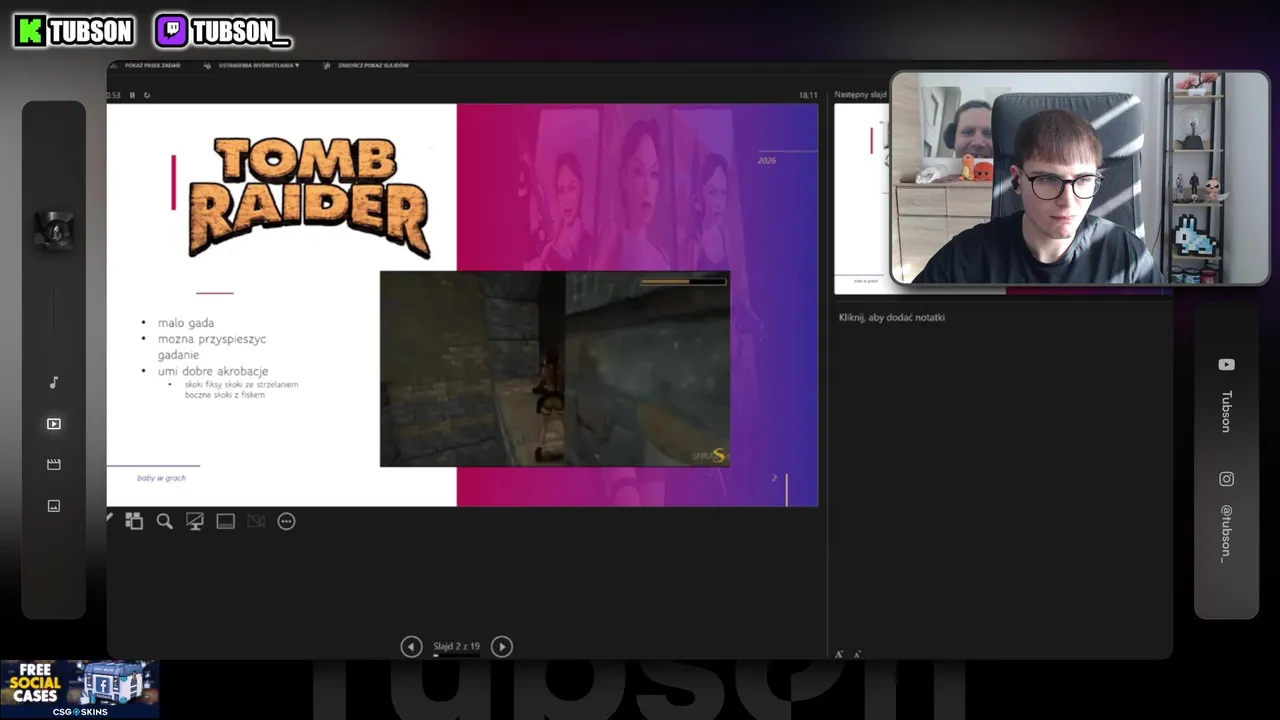The width and height of the screenshot is (1280, 720).
Task: Decrease notes font size
Action: pyautogui.click(x=857, y=655)
